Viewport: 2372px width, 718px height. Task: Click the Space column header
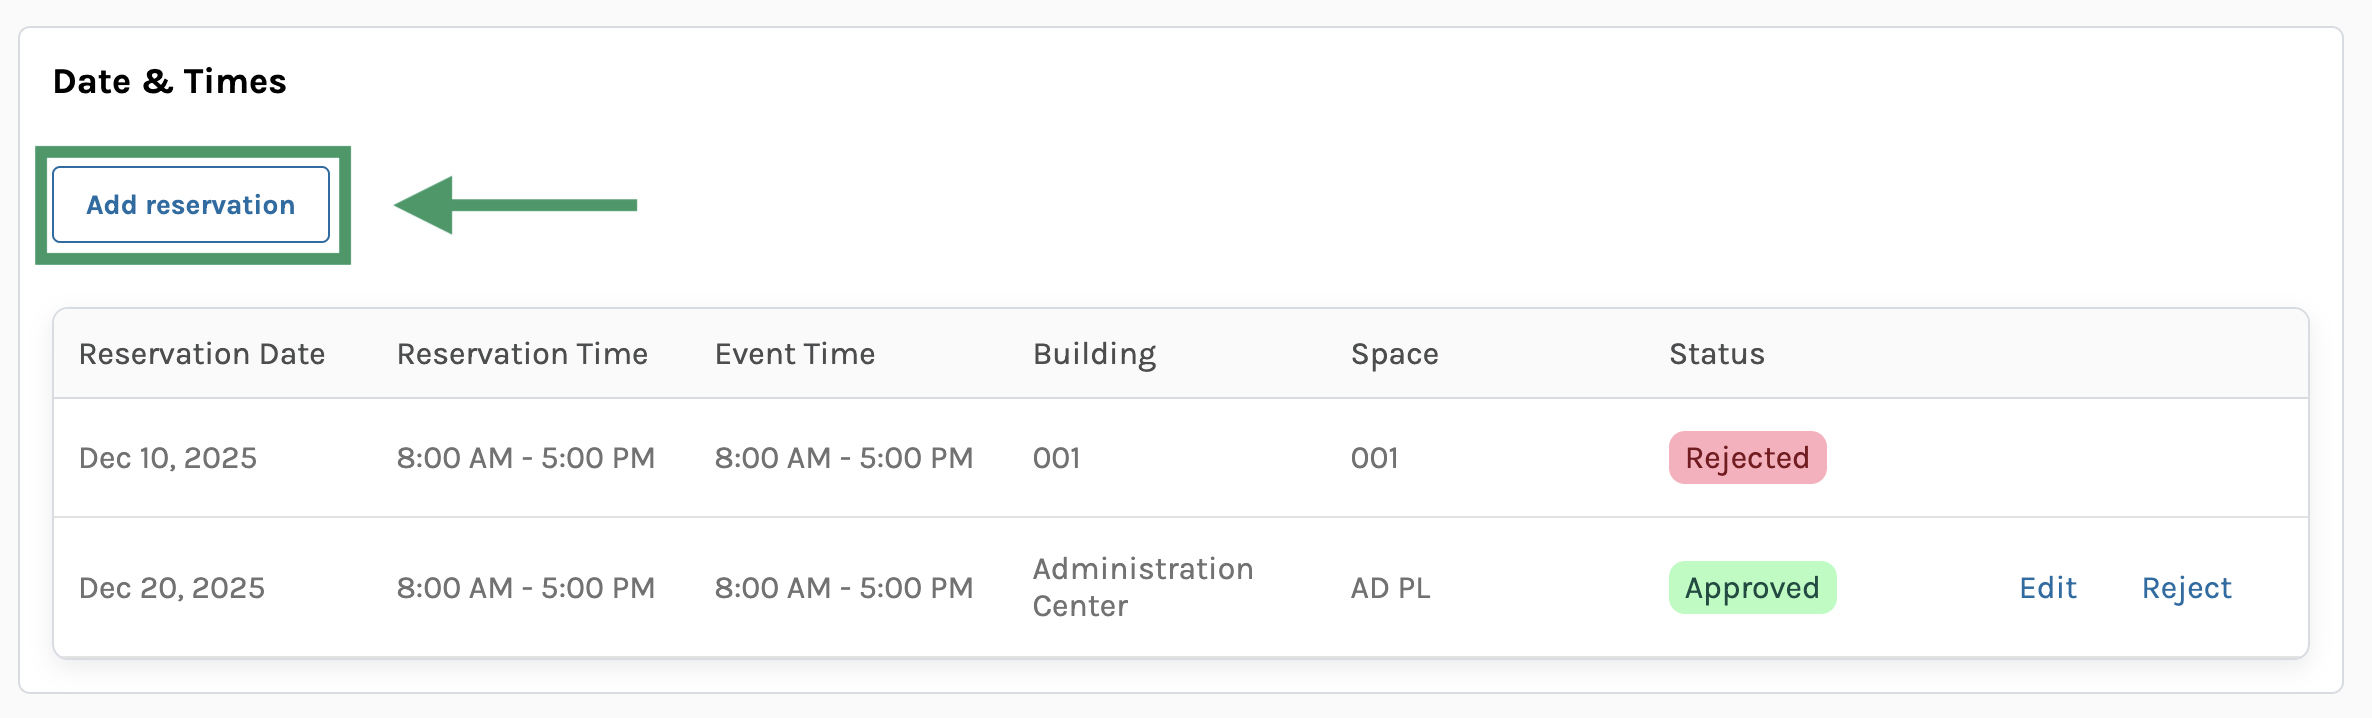click(x=1394, y=354)
